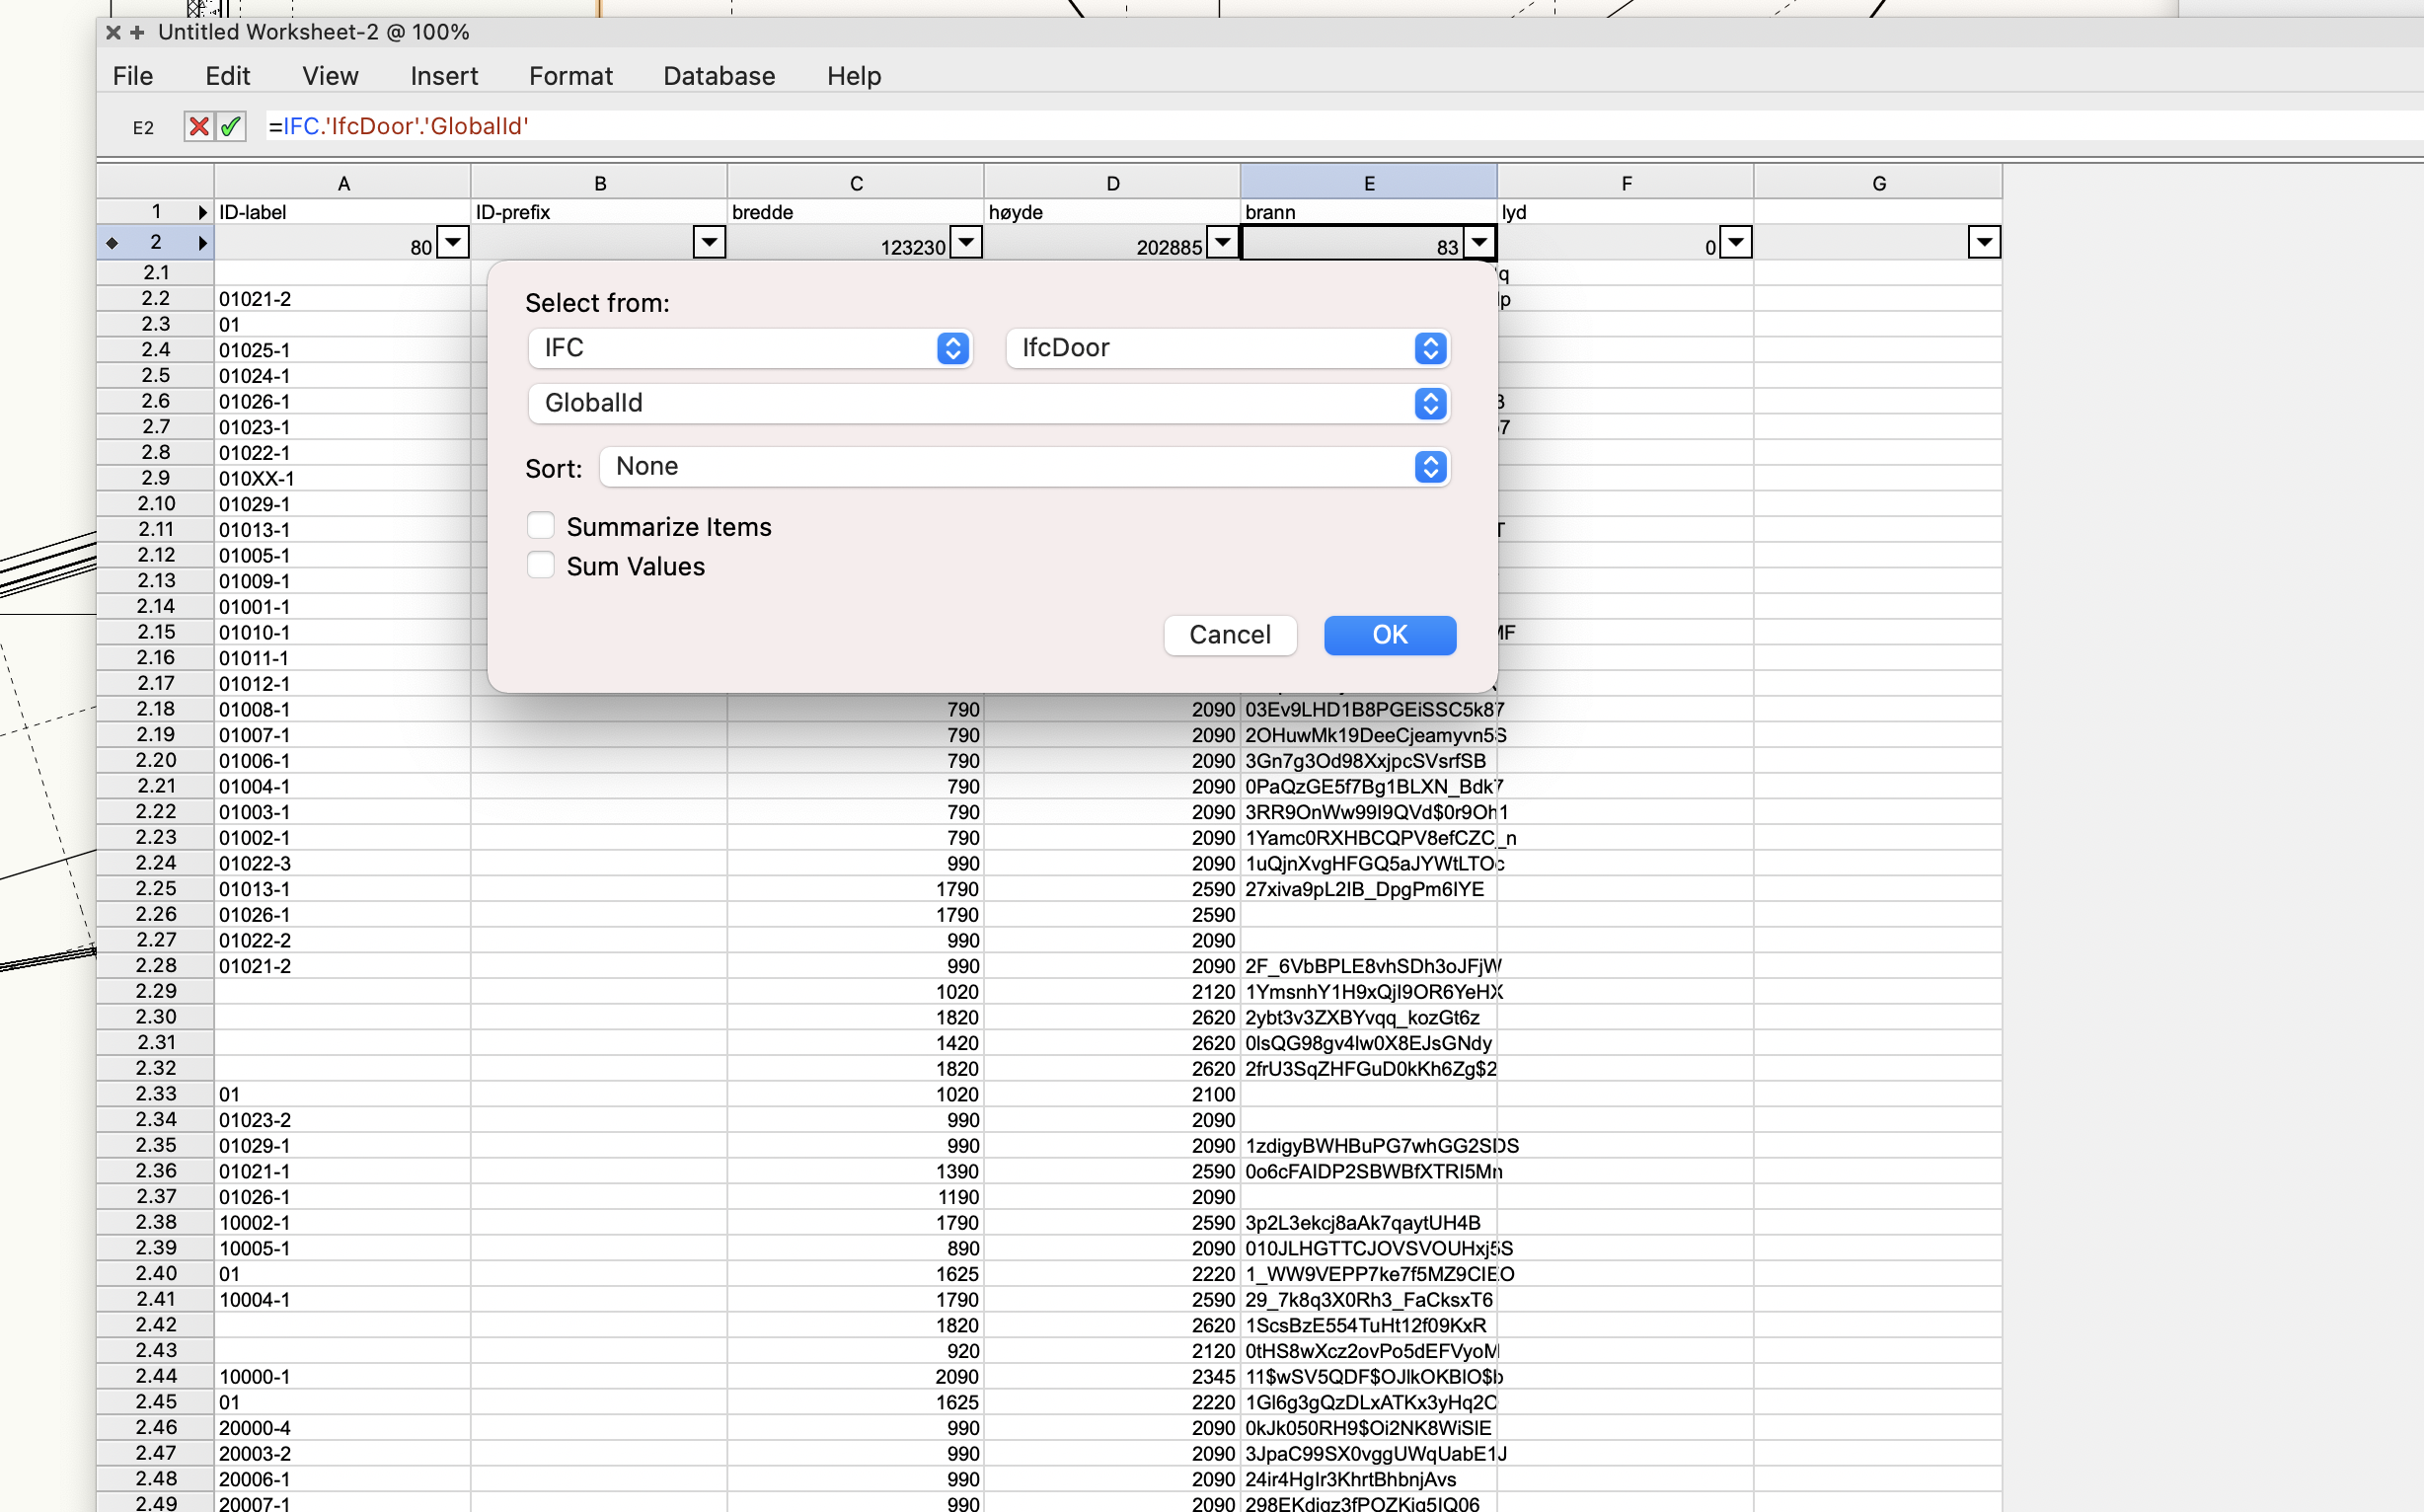The image size is (2424, 1512).
Task: Click the Cancel button
Action: (1229, 635)
